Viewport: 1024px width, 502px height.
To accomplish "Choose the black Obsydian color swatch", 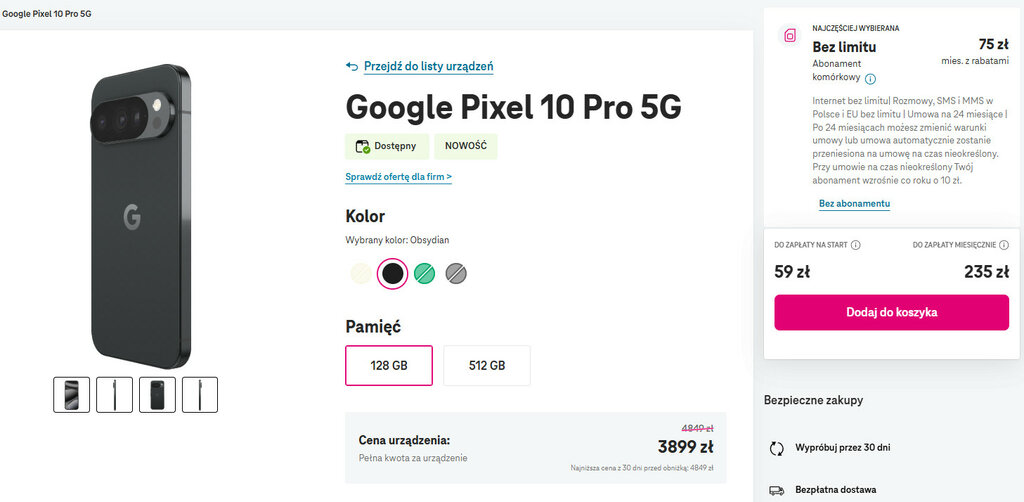I will point(392,273).
